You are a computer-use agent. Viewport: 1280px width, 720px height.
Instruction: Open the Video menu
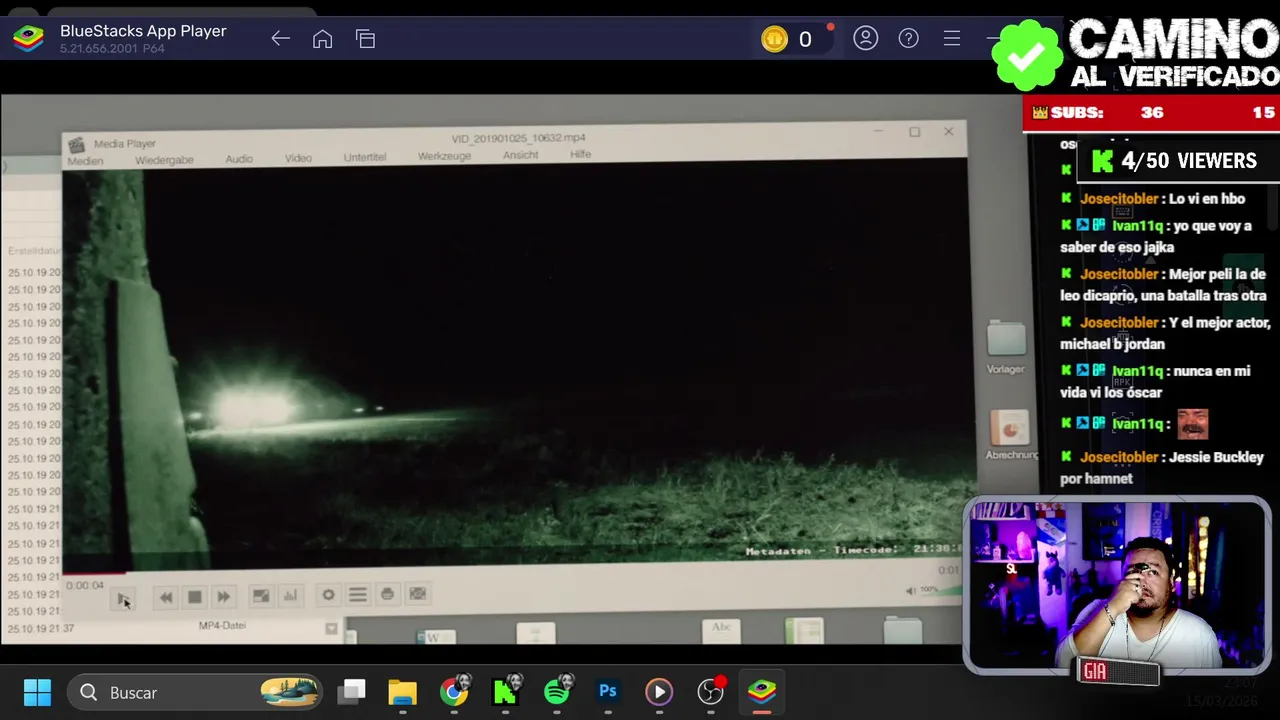[298, 158]
